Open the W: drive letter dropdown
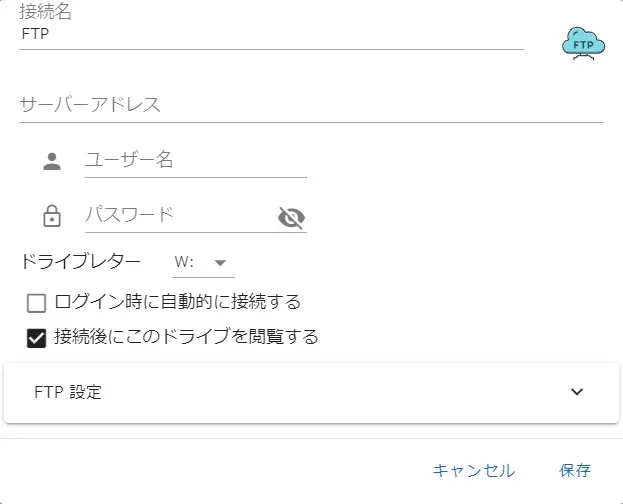 (202, 262)
